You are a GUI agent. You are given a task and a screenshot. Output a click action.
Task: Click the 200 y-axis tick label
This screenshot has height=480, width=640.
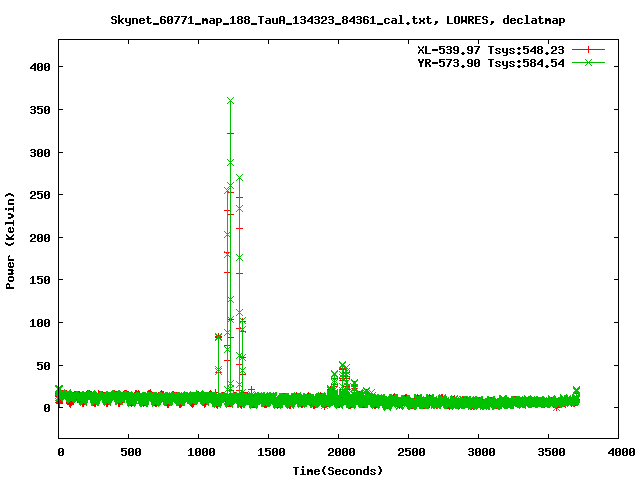click(x=40, y=238)
